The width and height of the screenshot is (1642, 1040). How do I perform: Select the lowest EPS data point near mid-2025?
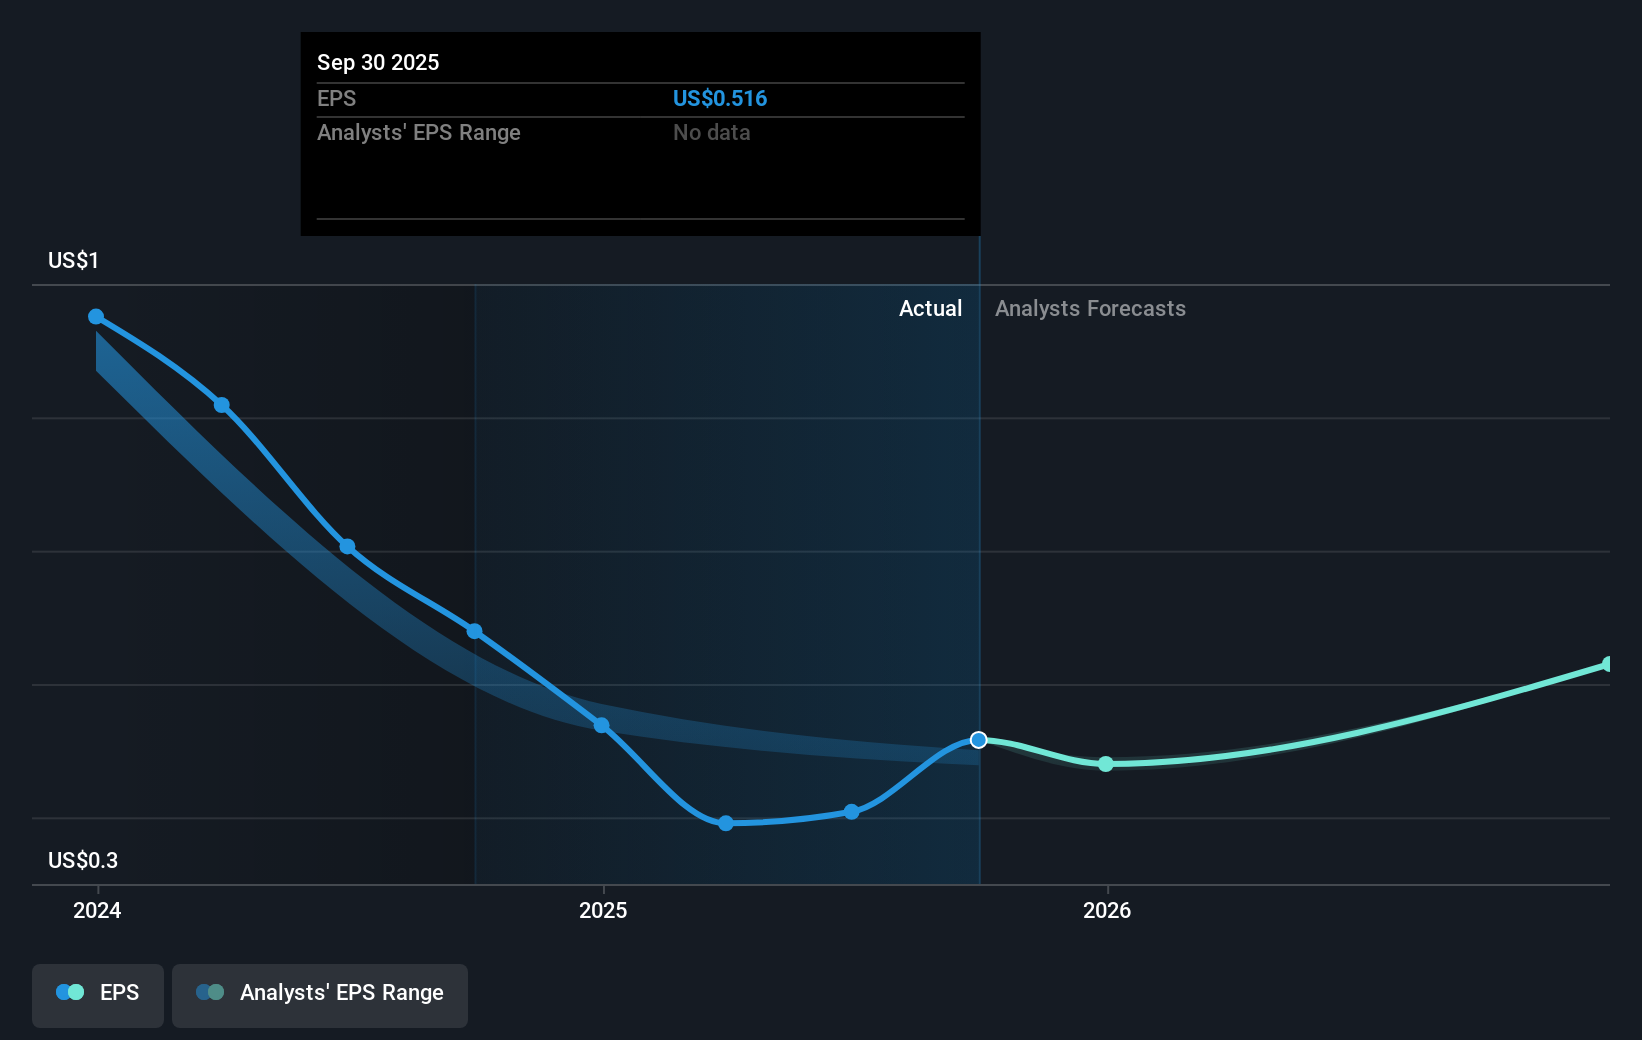click(726, 824)
